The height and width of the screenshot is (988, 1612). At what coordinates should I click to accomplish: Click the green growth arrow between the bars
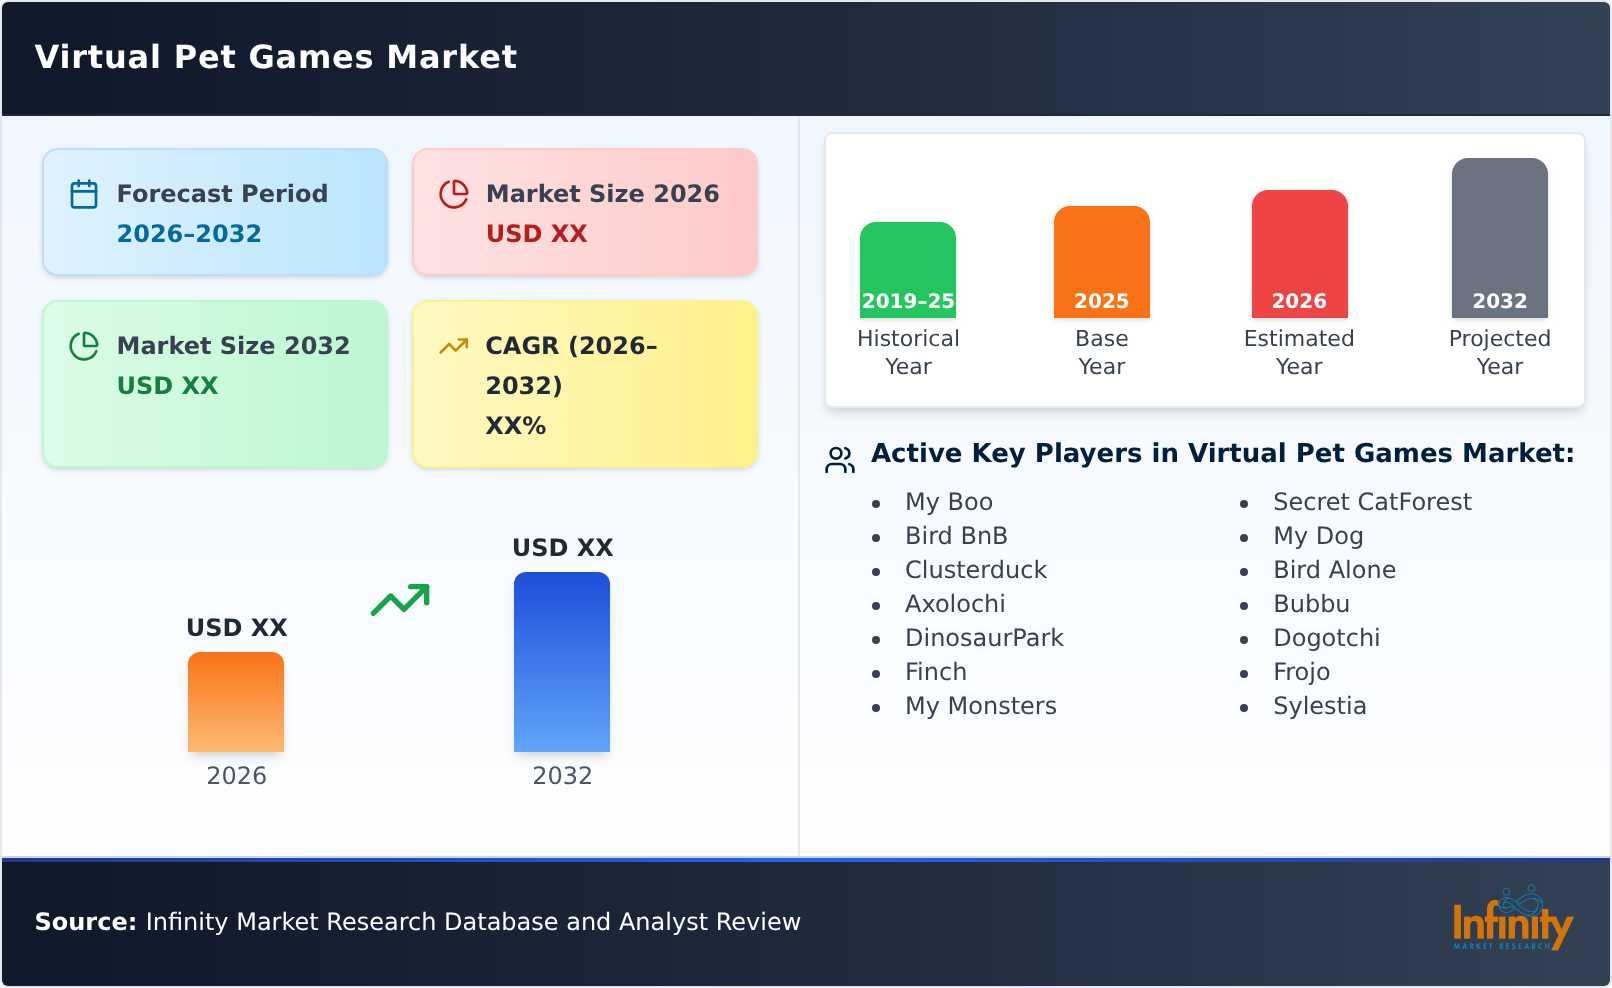click(x=400, y=600)
